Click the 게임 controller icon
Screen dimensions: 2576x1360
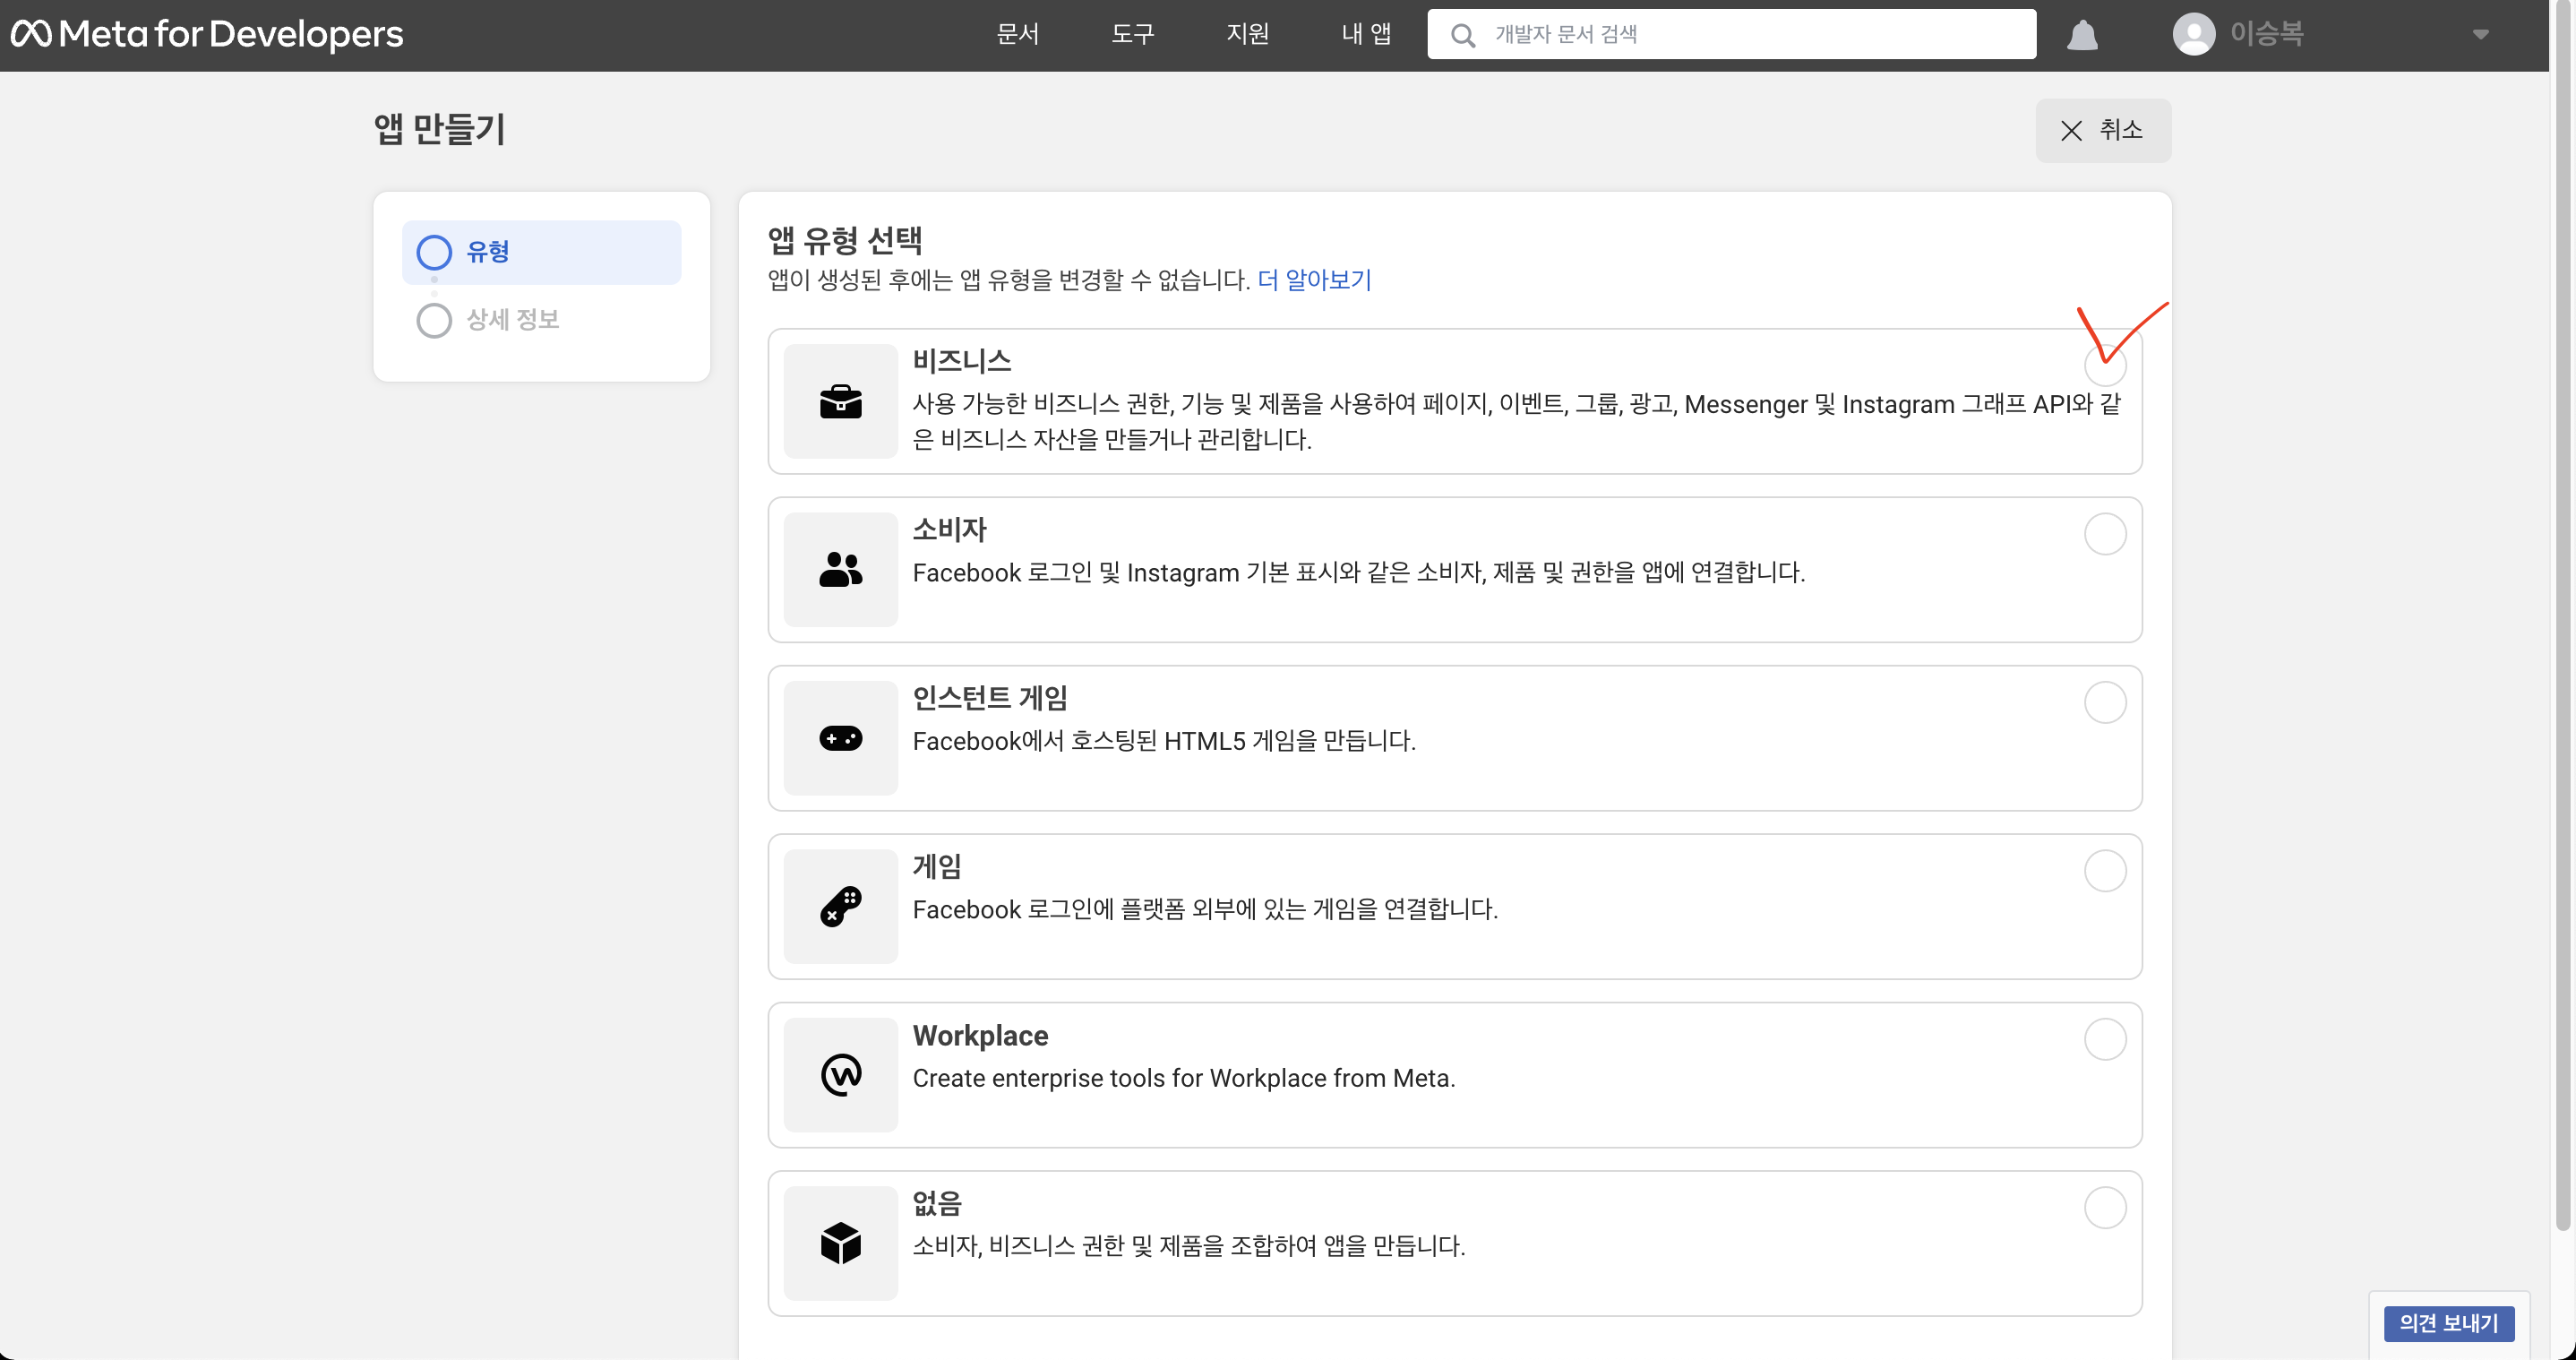click(840, 907)
